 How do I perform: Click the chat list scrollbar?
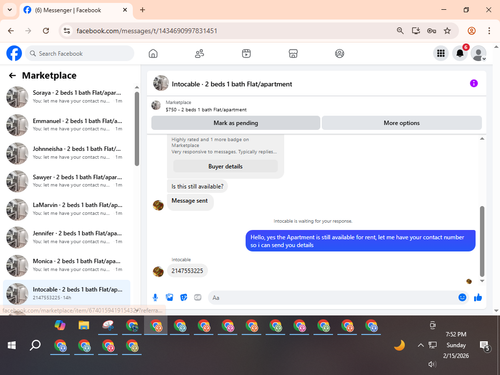coord(137,128)
